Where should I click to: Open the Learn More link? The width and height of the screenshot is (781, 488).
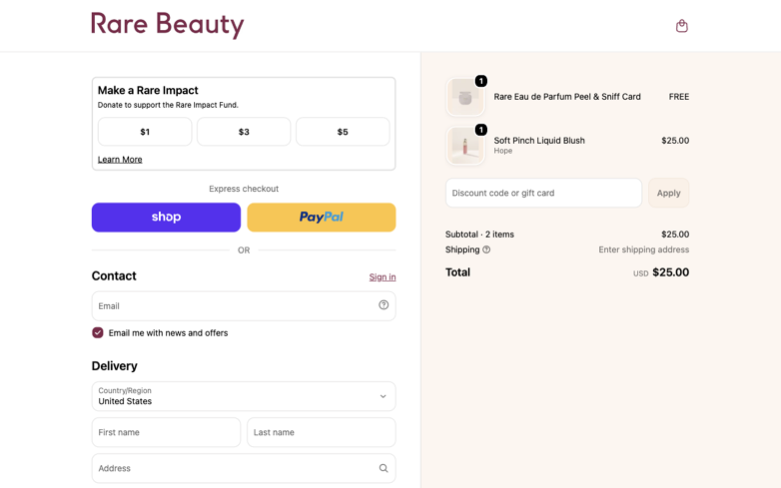120,159
